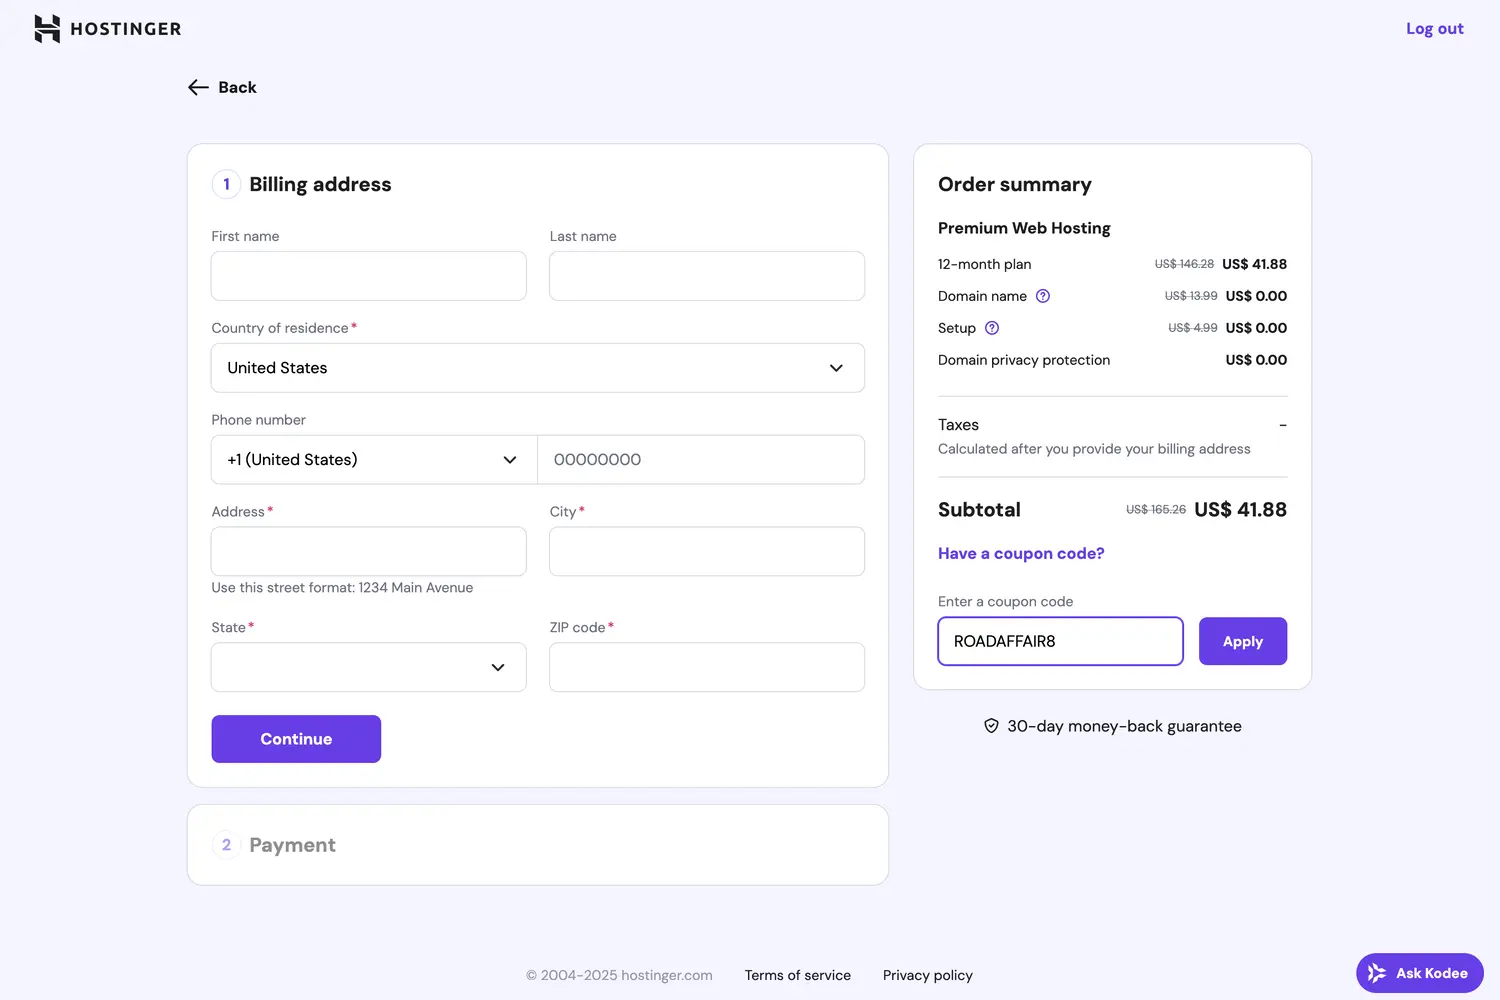Click the Hostinger logo

tap(107, 29)
